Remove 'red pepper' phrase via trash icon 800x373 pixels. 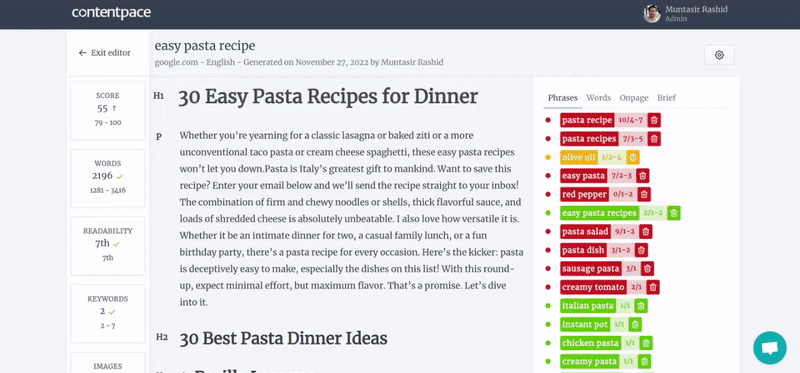(x=644, y=194)
